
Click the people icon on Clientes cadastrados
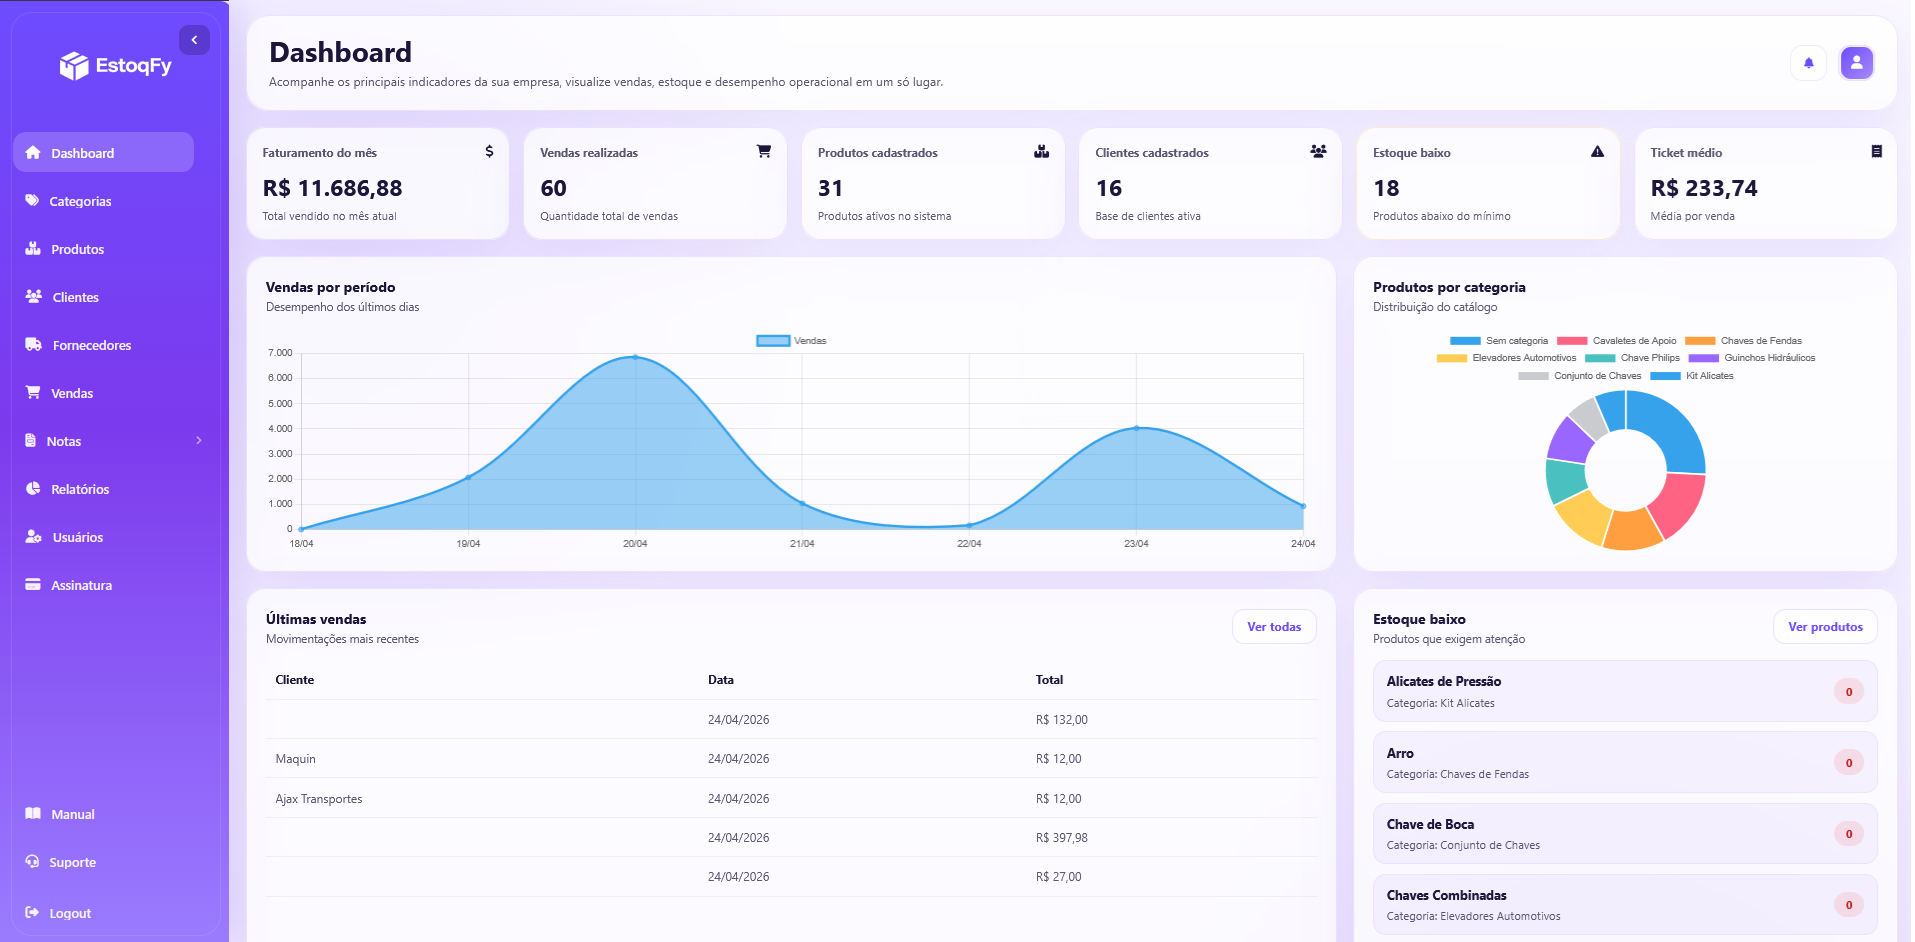click(1318, 151)
